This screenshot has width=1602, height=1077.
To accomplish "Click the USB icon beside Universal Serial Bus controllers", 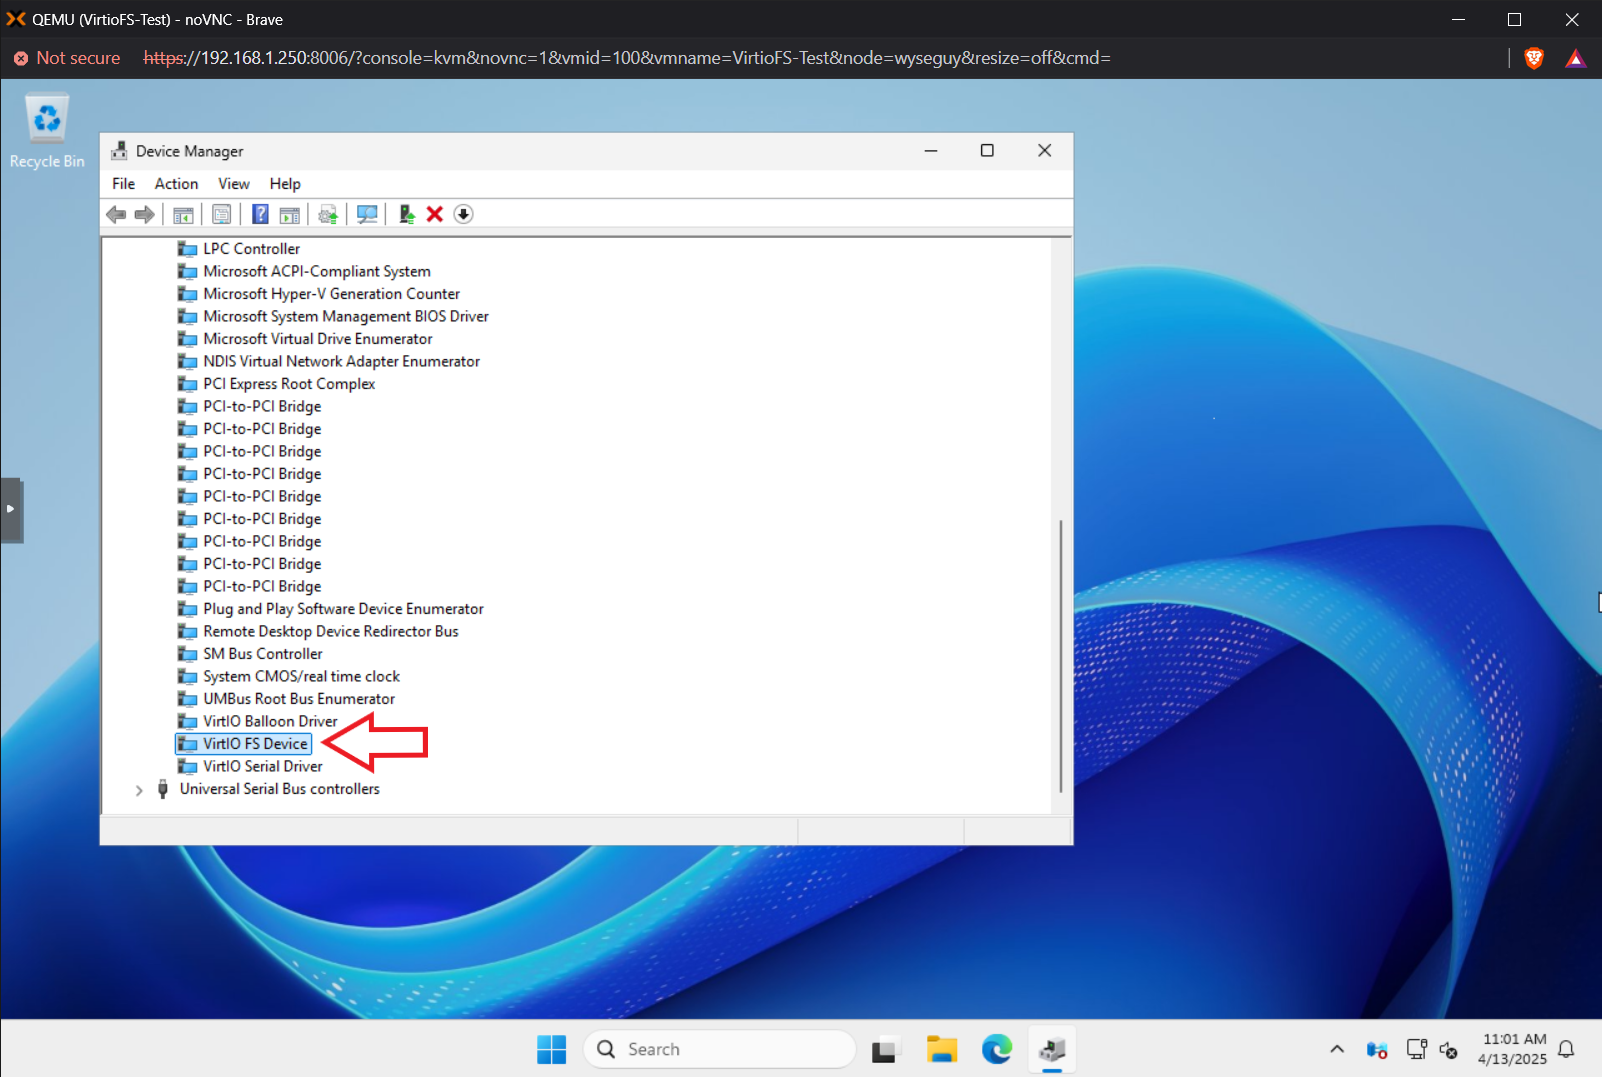I will [x=163, y=789].
